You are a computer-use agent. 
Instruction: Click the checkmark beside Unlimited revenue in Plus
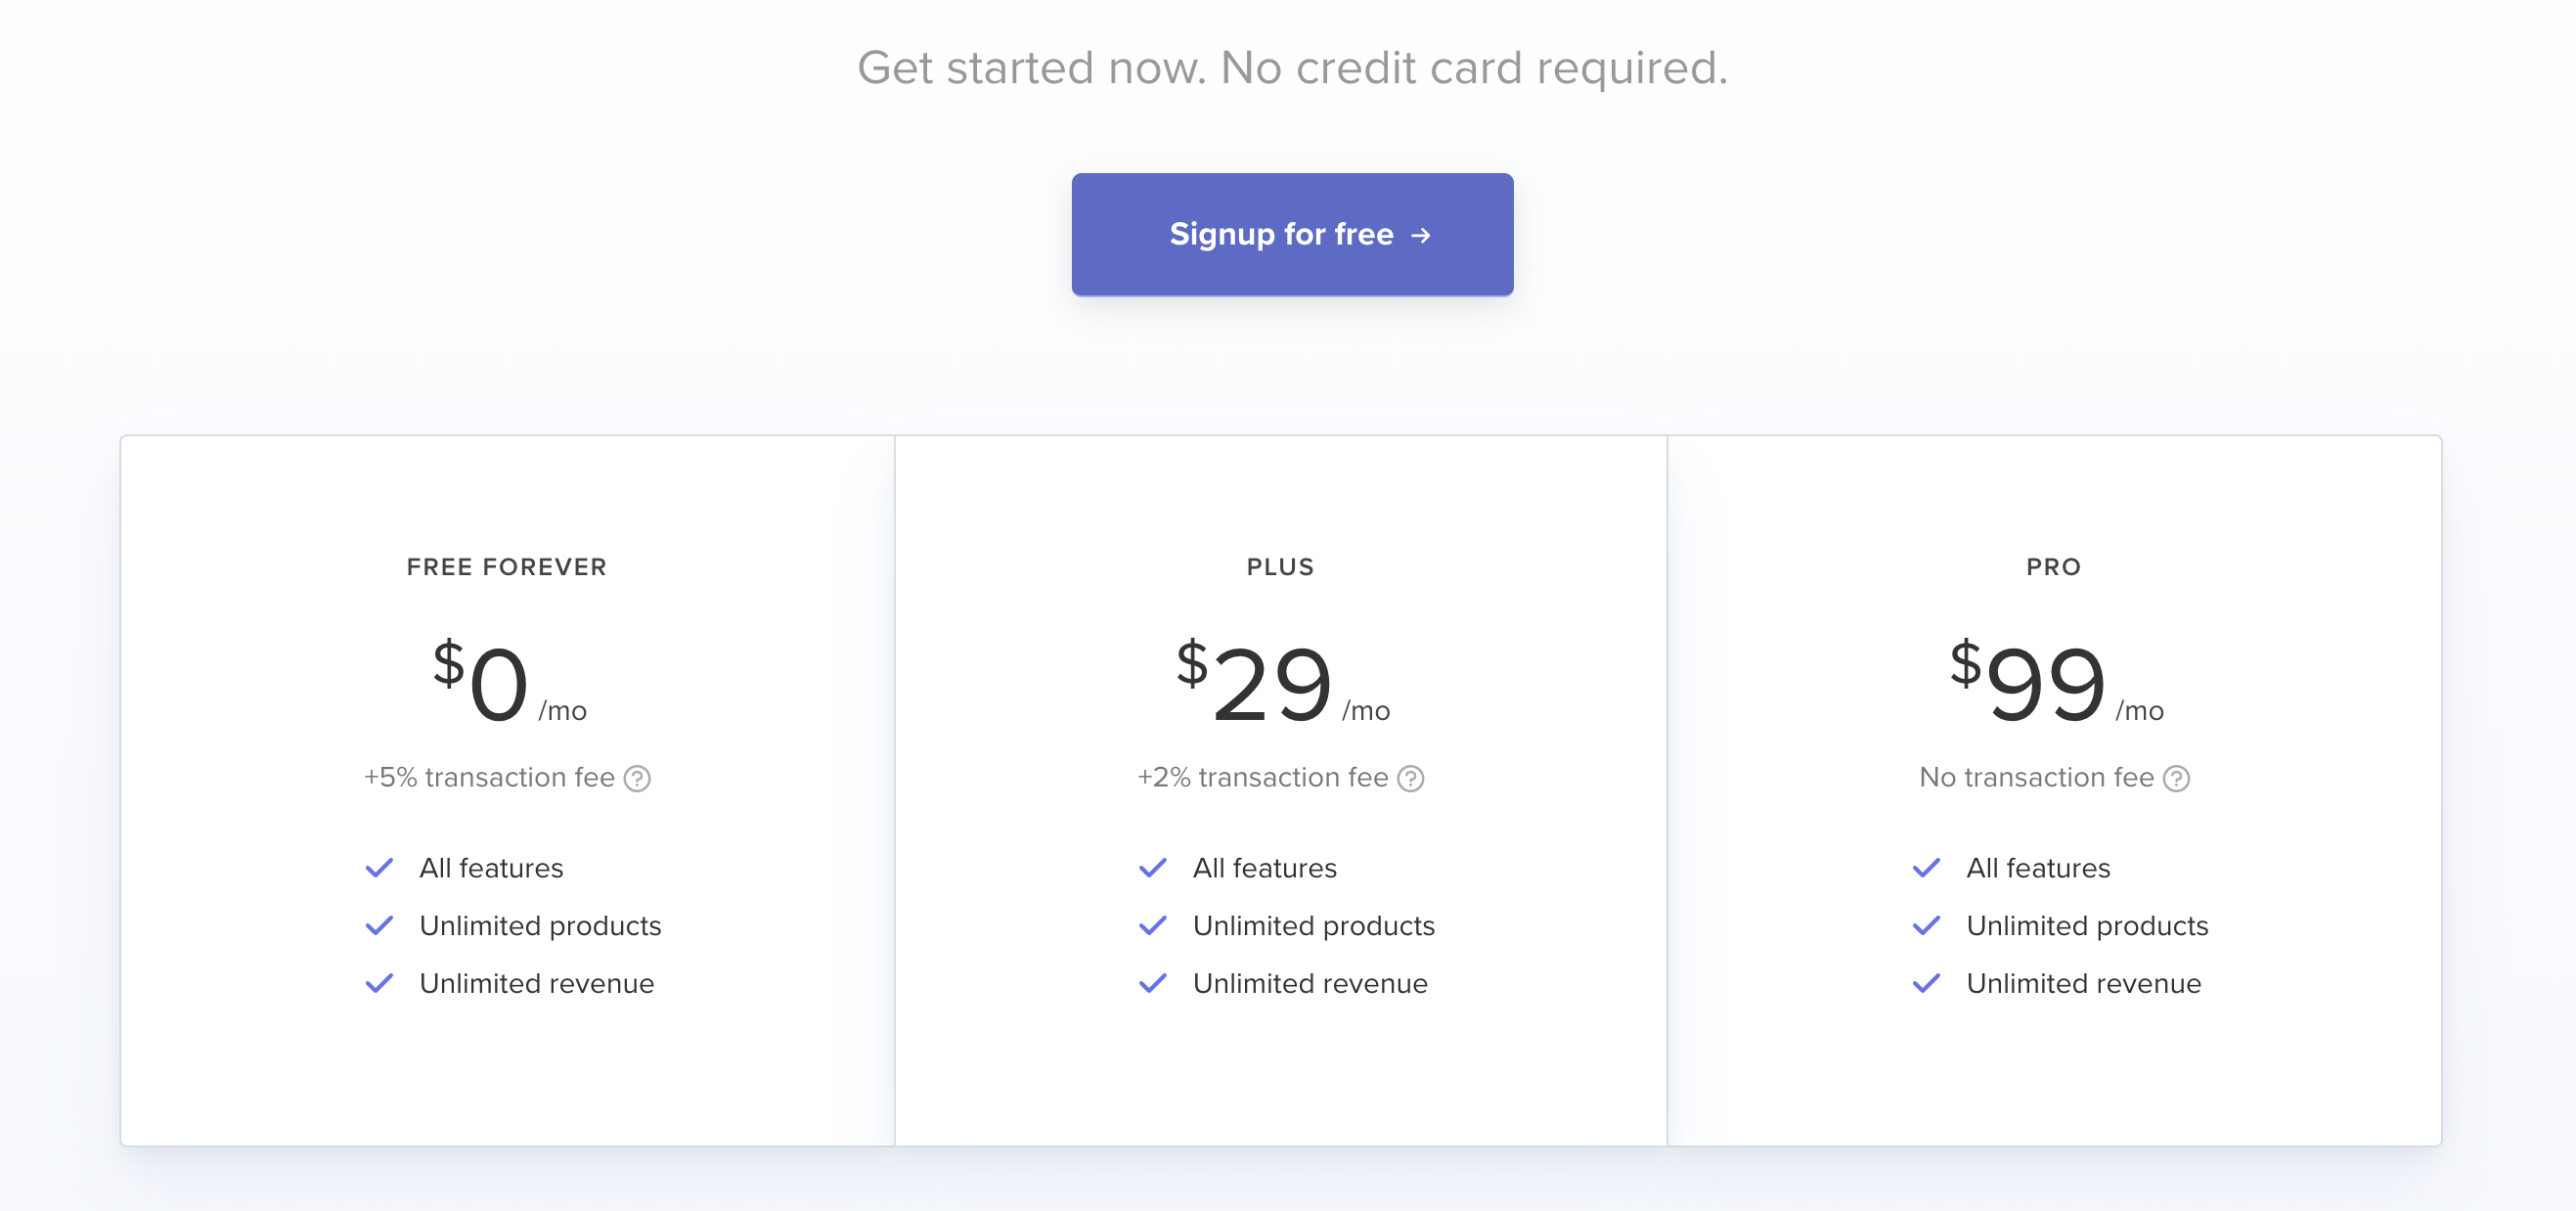point(1152,984)
